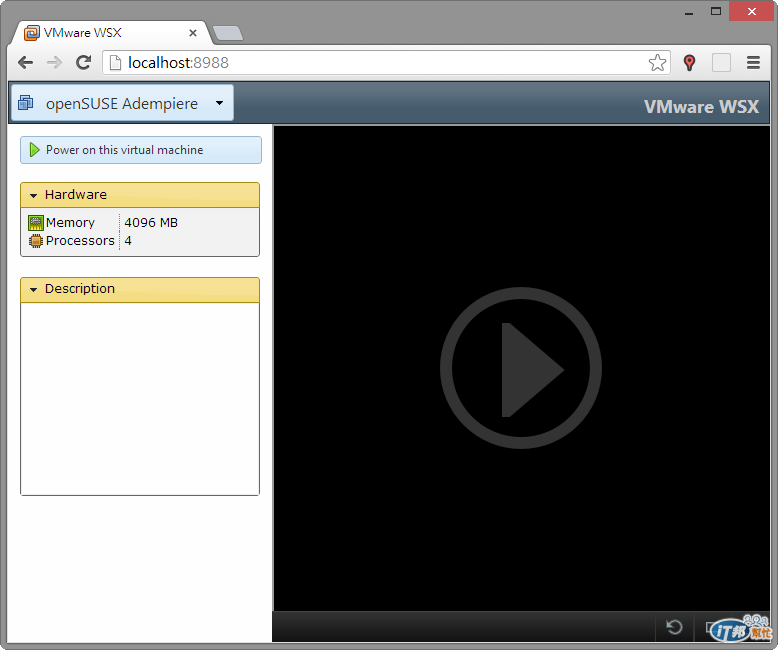
Task: Collapse the Hardware section
Action: pos(140,195)
